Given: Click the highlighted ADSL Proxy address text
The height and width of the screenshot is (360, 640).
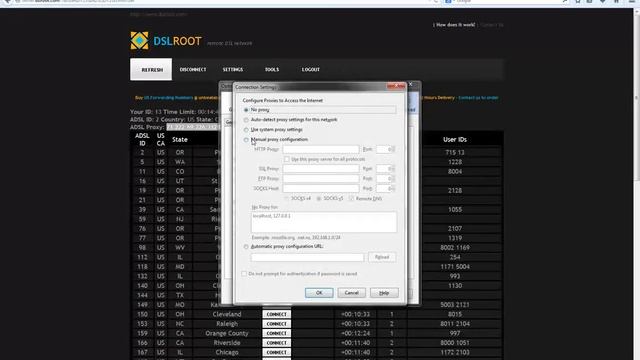Looking at the screenshot, I should click(x=193, y=127).
